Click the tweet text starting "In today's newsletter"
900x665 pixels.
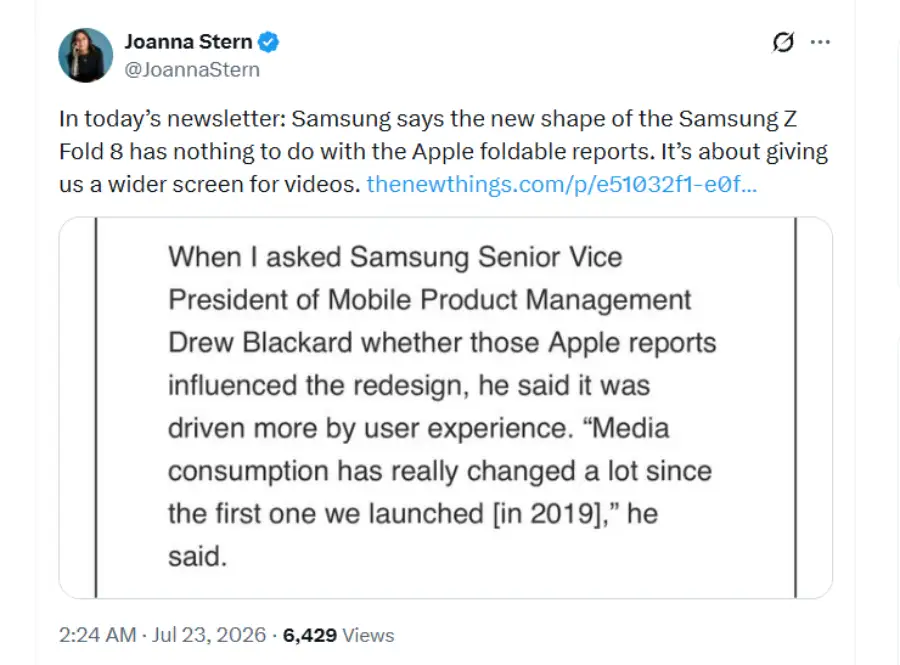point(443,151)
